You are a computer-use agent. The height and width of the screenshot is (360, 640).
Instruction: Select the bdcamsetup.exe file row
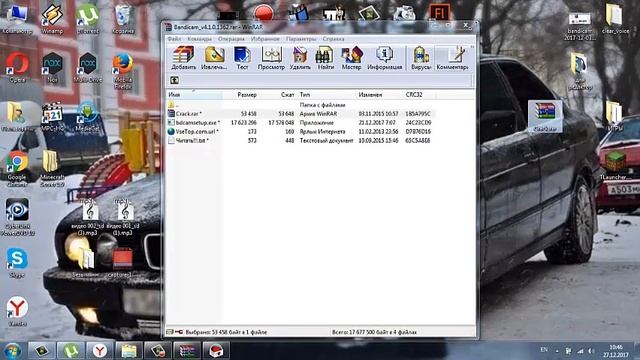(x=301, y=122)
